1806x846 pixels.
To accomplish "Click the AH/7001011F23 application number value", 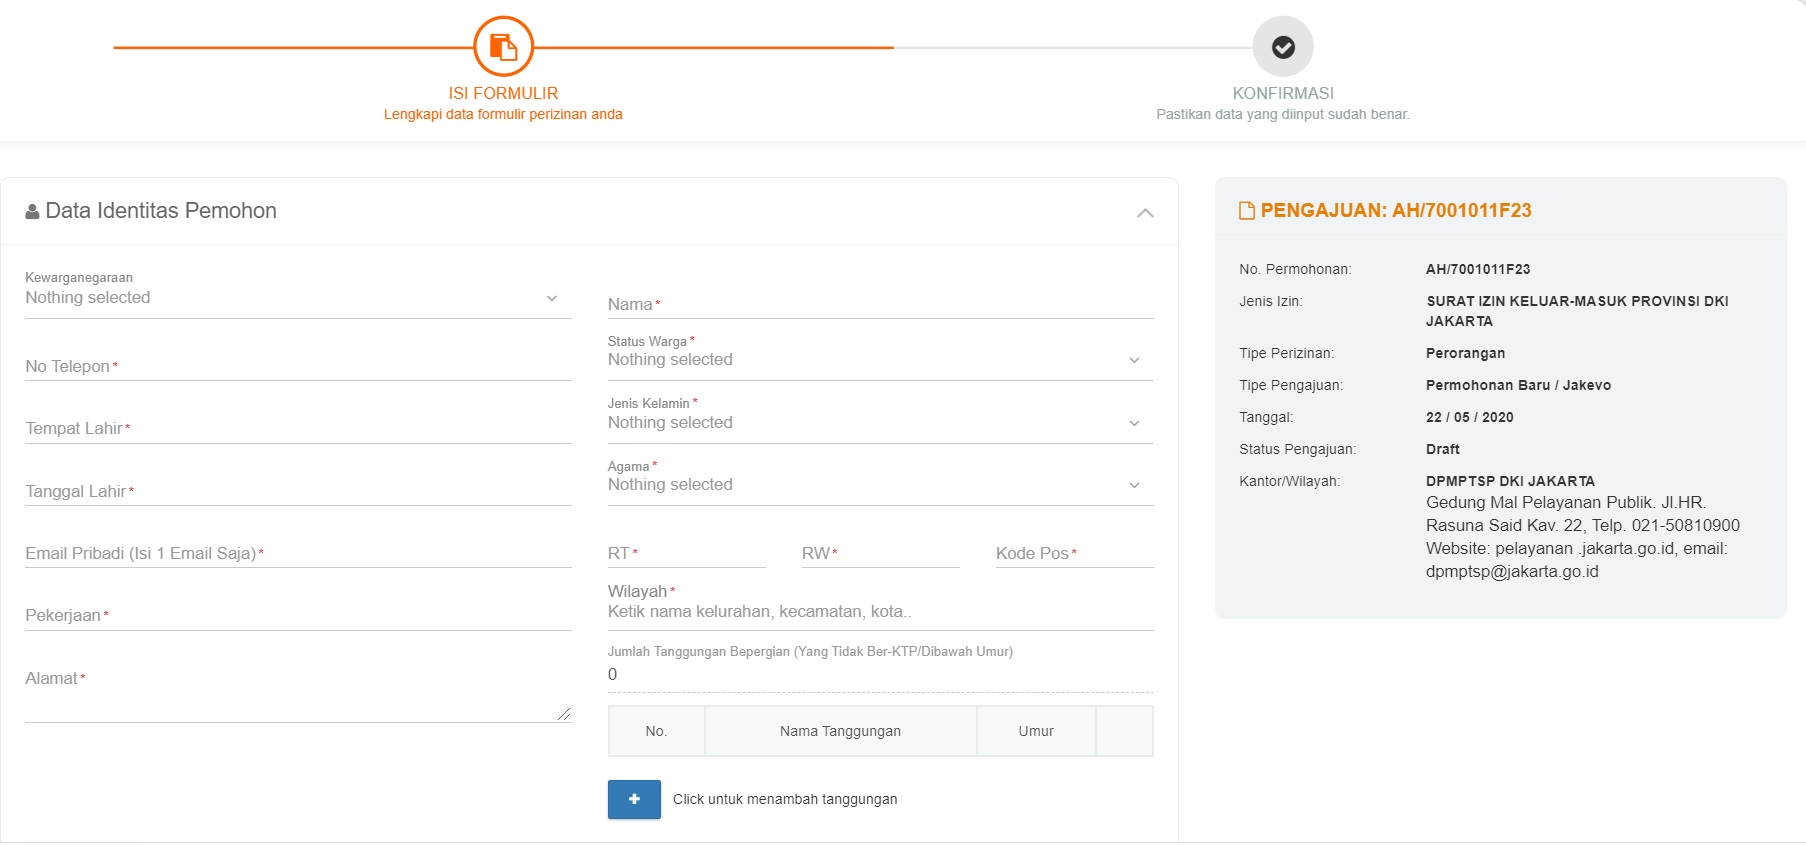I will pos(1478,269).
